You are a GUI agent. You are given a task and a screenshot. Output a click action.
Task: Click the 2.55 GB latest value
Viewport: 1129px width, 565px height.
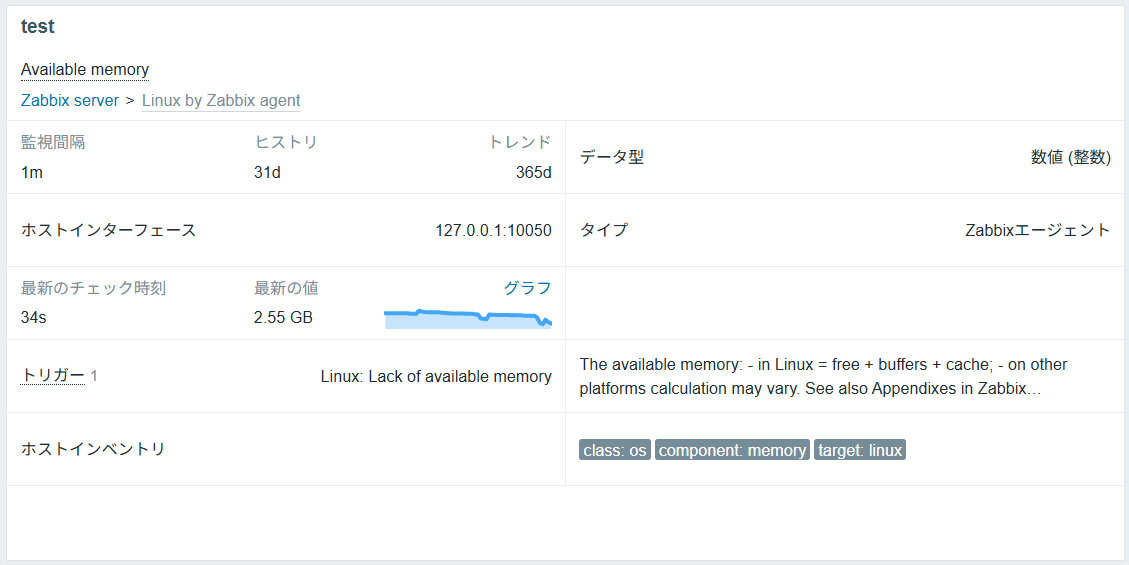(284, 318)
